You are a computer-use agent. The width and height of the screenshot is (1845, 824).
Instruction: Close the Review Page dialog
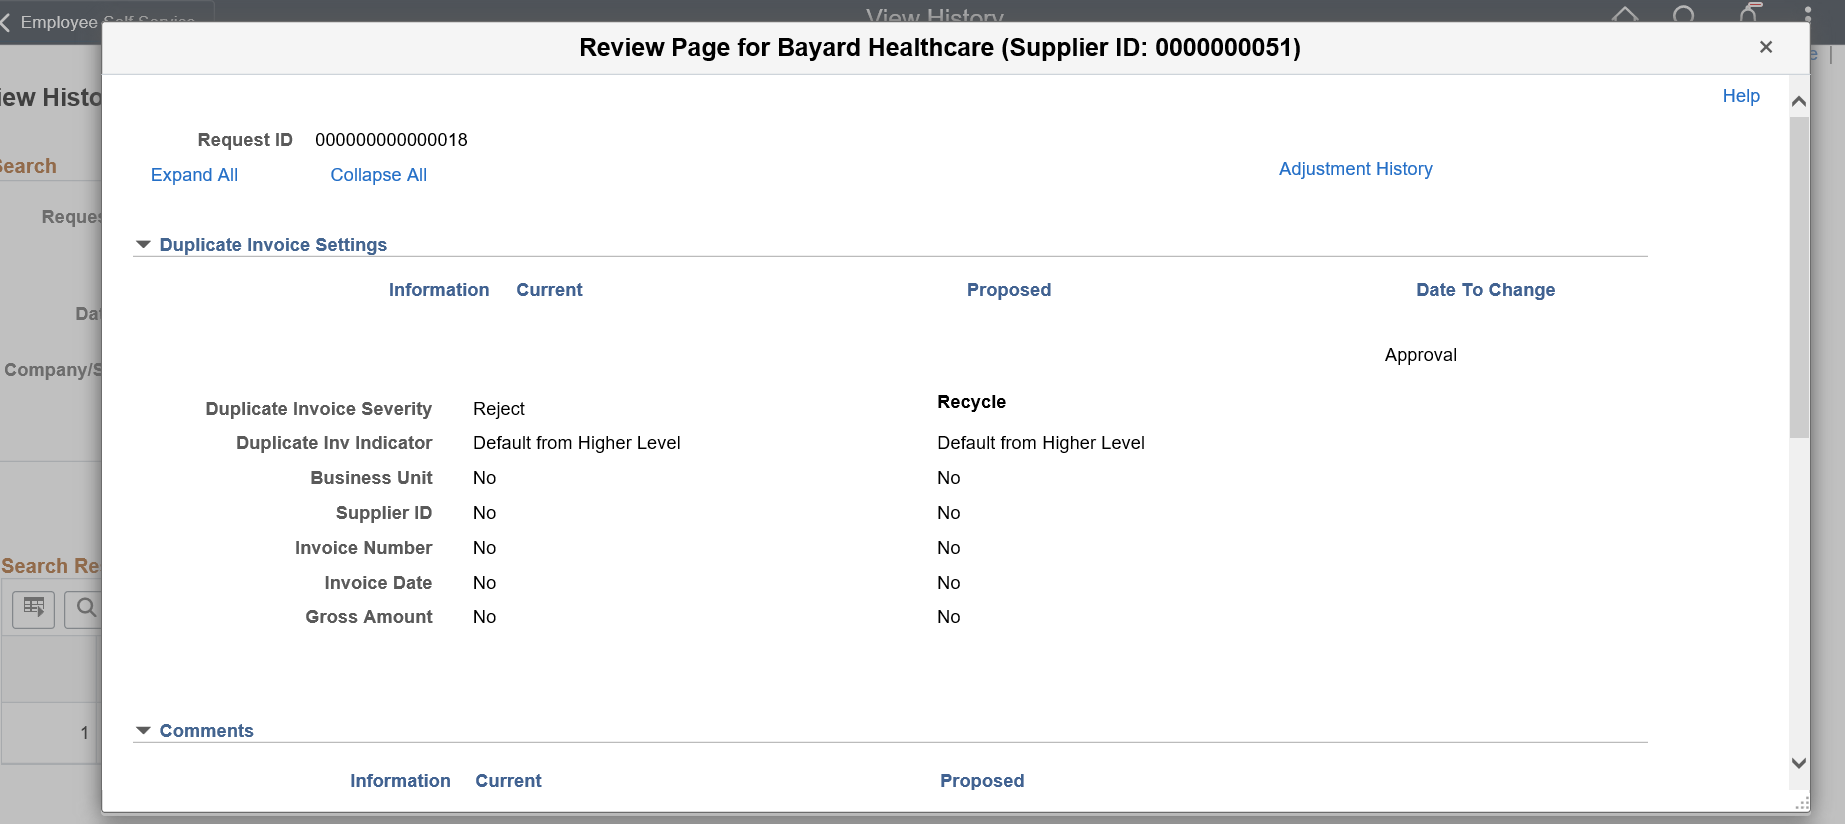click(x=1766, y=47)
